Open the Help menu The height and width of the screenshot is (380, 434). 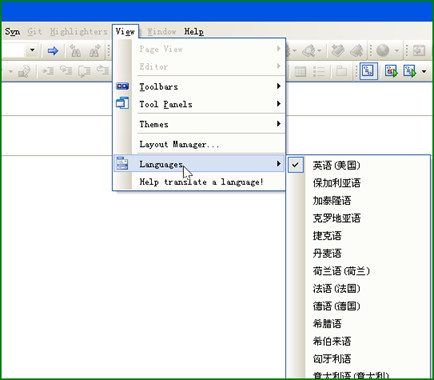tap(194, 32)
